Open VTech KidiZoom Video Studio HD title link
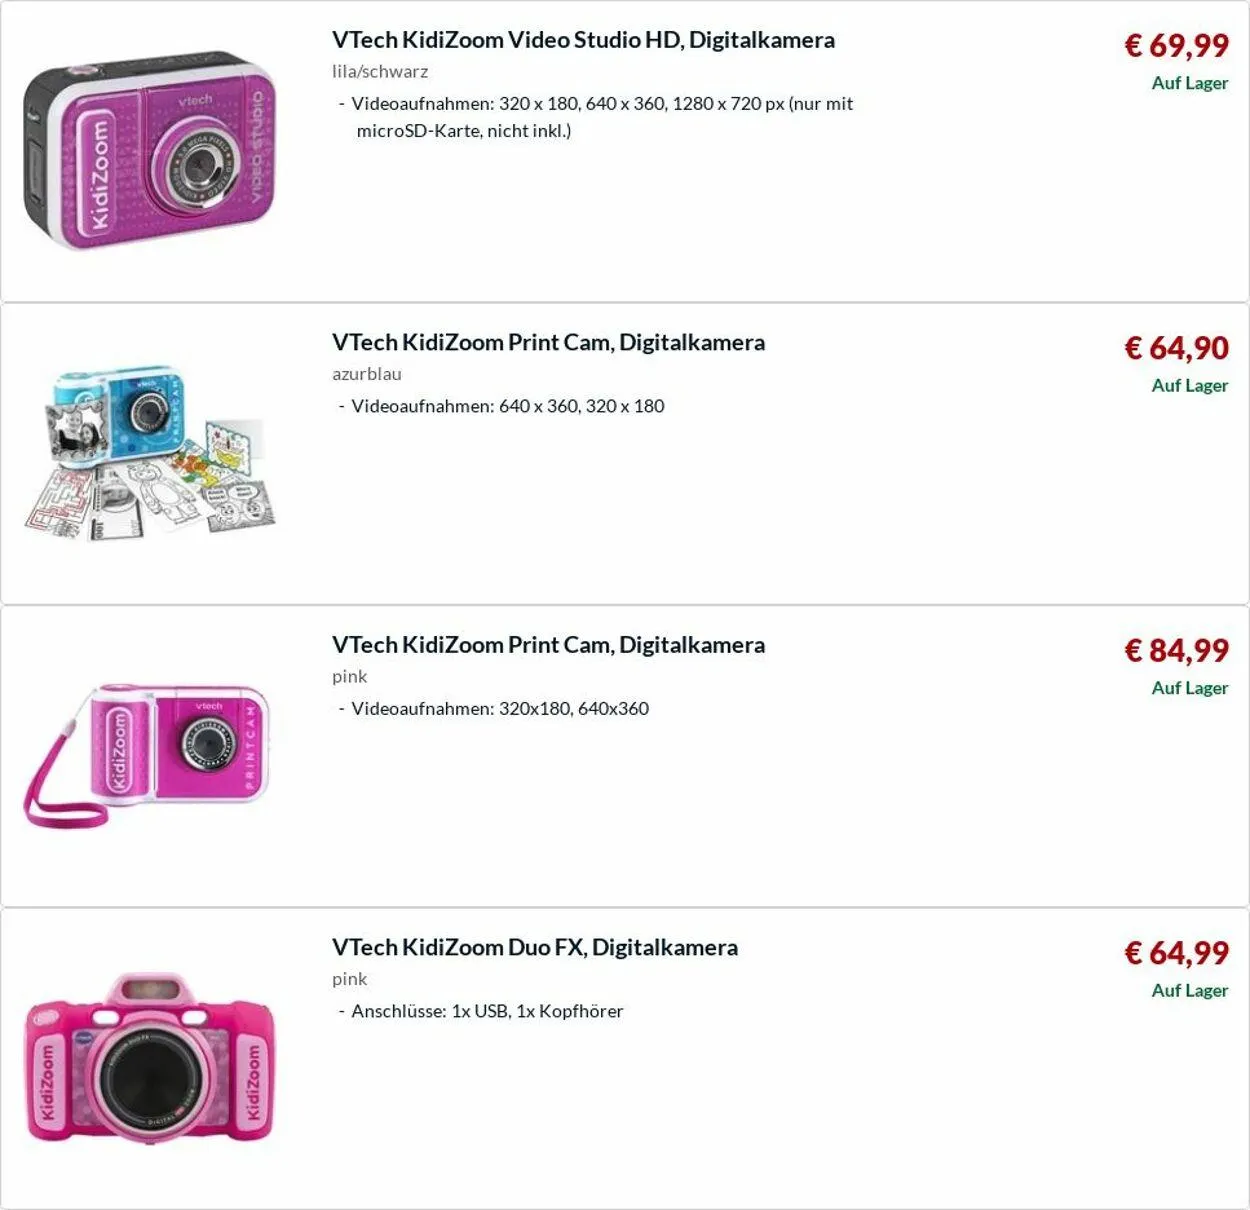Image resolution: width=1250 pixels, height=1210 pixels. click(583, 40)
